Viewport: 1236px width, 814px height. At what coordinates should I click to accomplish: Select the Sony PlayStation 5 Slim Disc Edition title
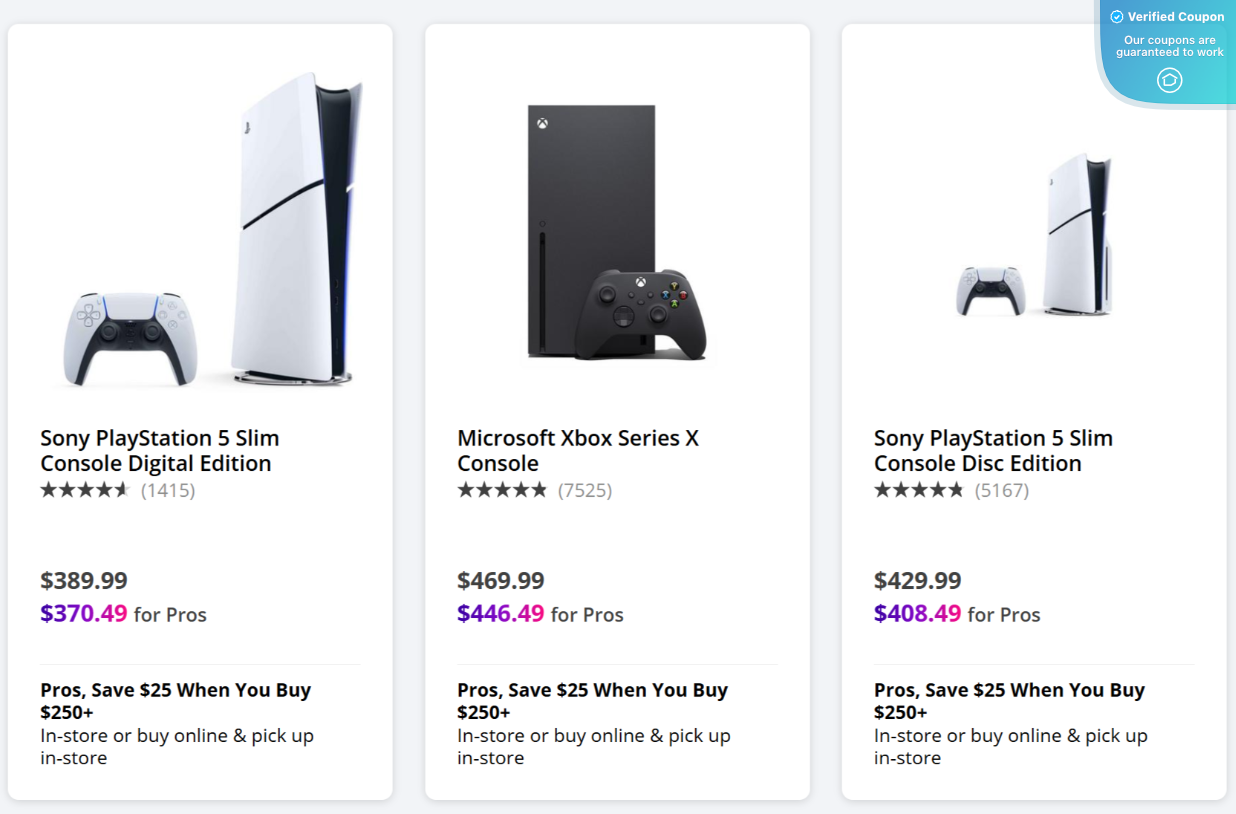click(x=993, y=450)
